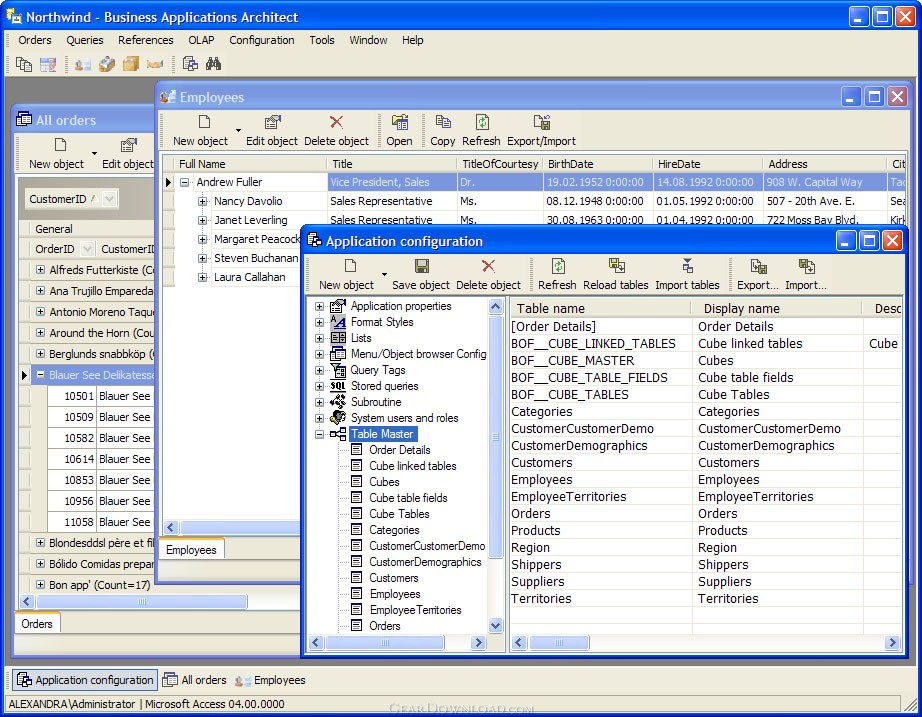922x717 pixels.
Task: Switch to Orders tab in All orders window
Action: [x=37, y=623]
